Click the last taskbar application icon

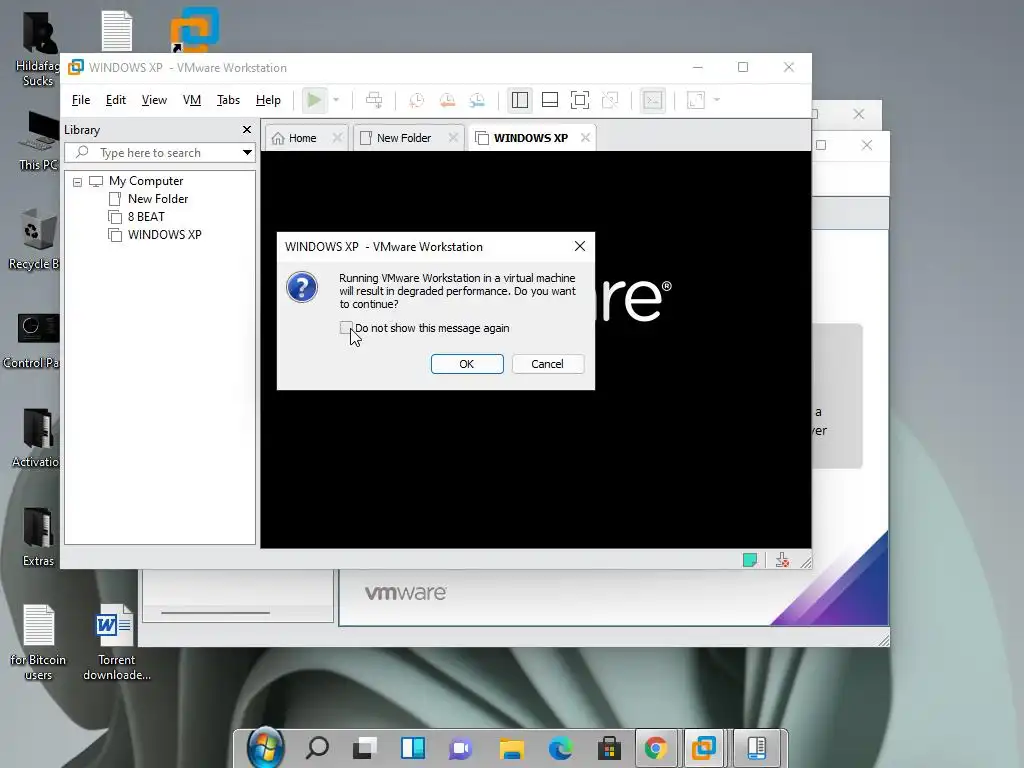[x=757, y=748]
